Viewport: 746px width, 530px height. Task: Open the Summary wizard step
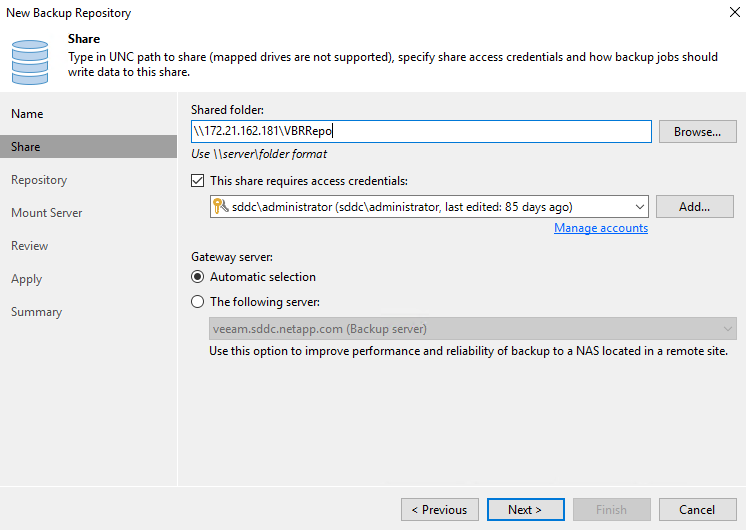[36, 312]
